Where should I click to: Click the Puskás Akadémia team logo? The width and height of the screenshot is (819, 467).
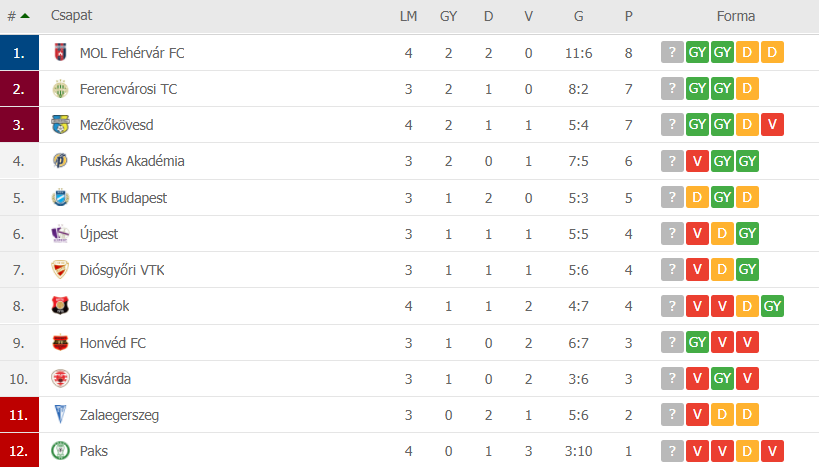(61, 161)
